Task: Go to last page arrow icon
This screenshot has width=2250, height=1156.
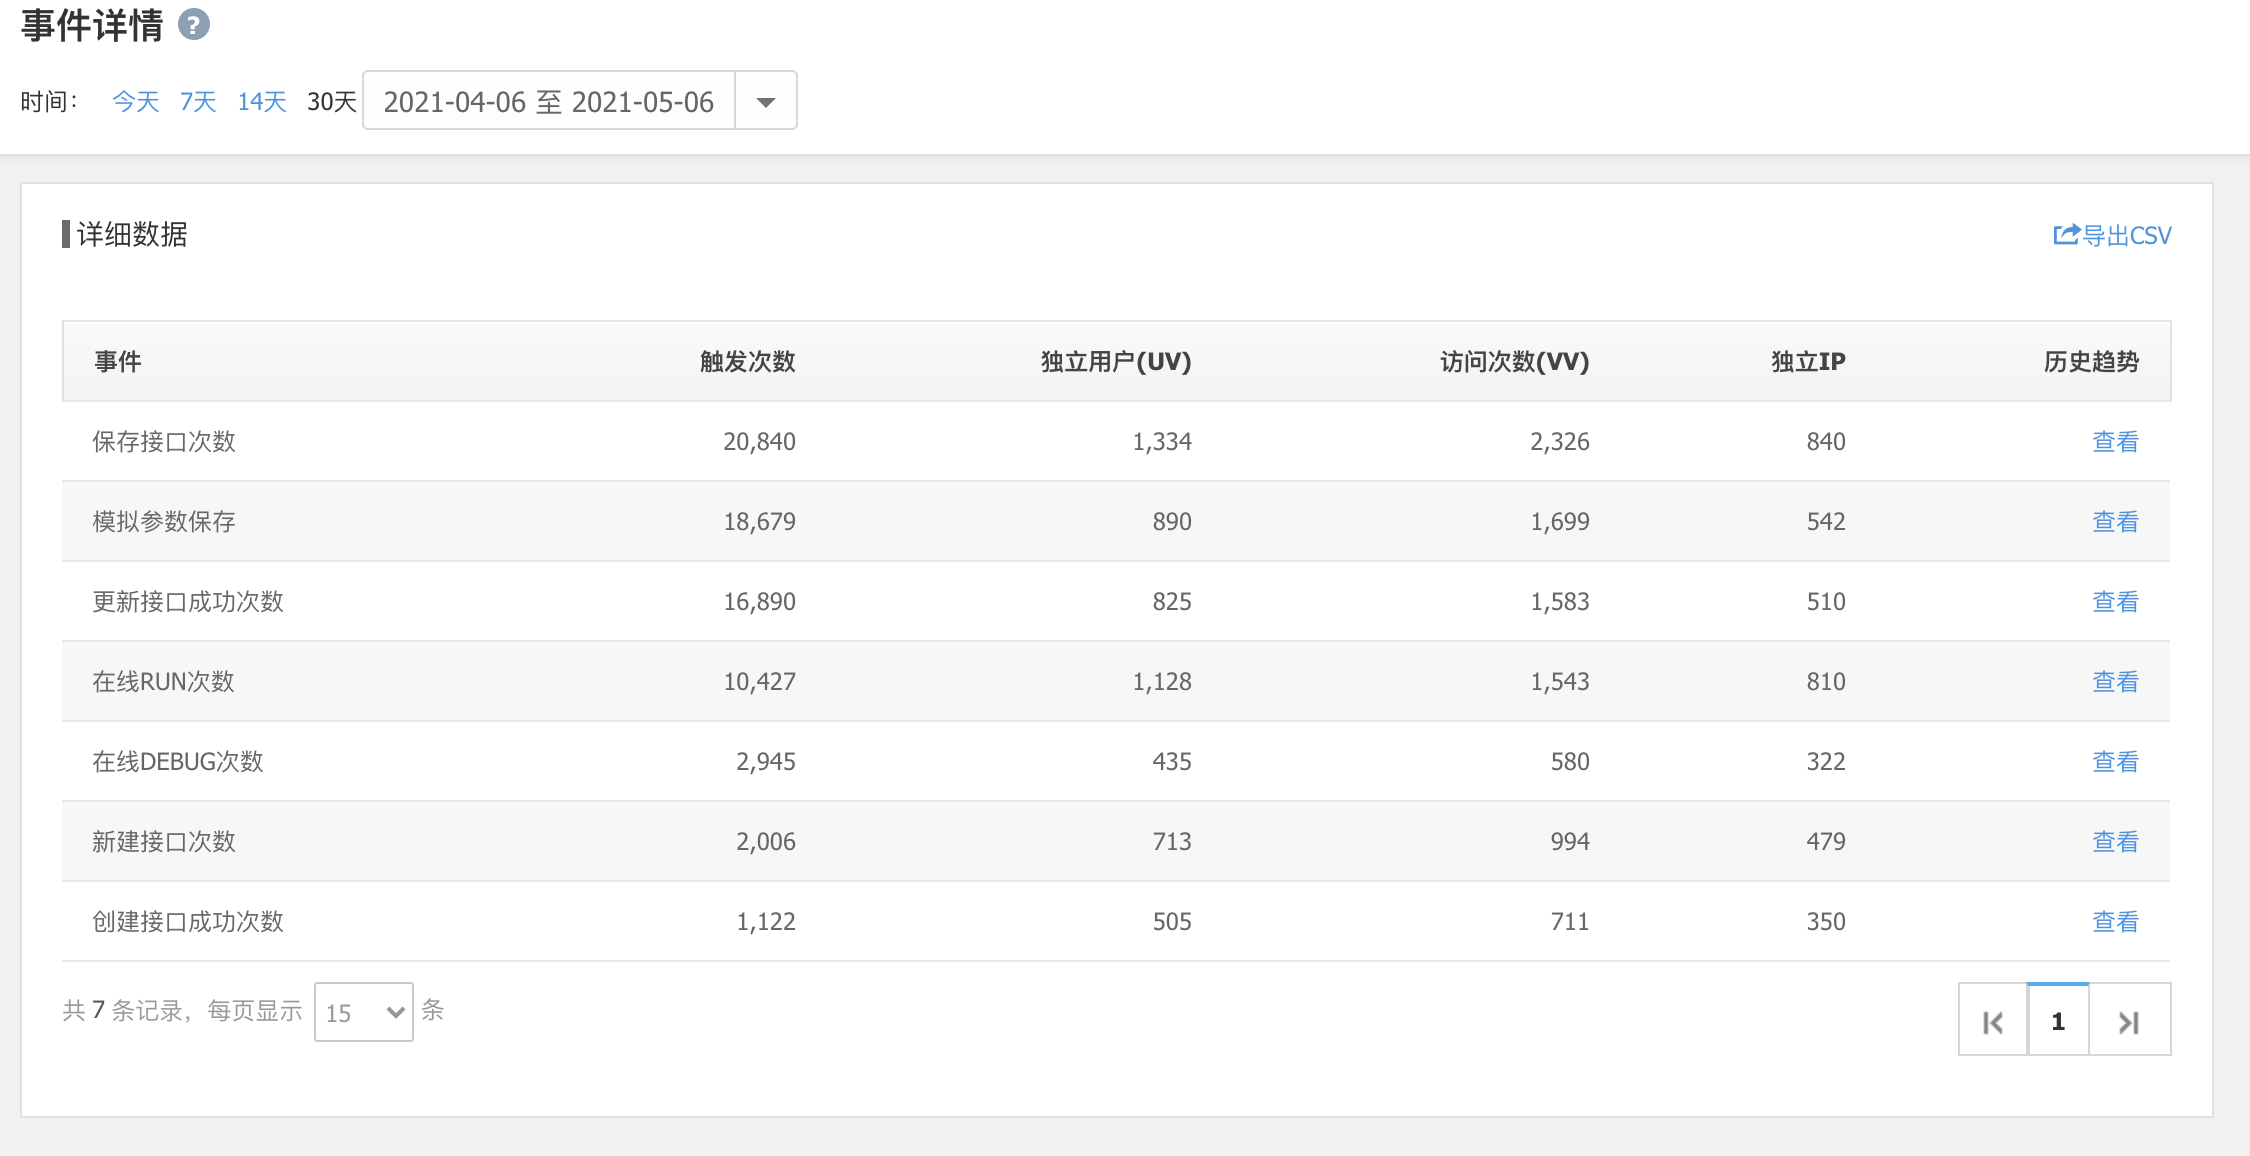Action: pos(2129,1021)
